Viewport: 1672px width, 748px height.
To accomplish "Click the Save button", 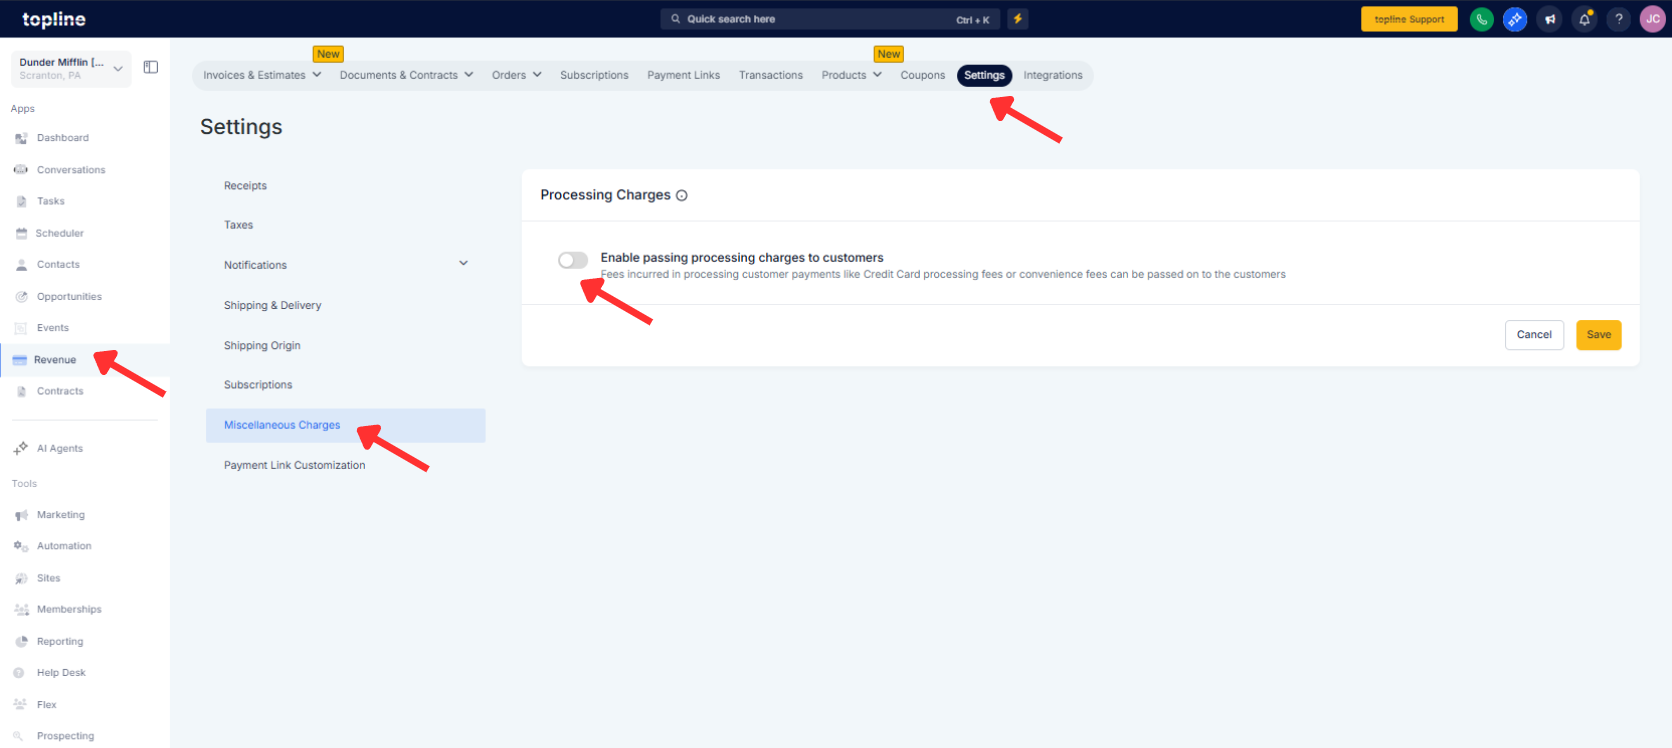I will point(1599,335).
